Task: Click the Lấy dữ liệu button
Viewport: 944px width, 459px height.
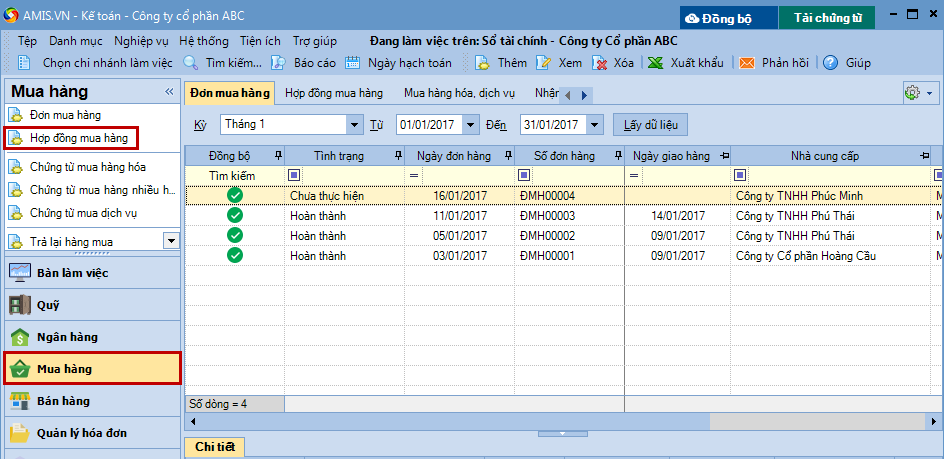Action: 650,125
